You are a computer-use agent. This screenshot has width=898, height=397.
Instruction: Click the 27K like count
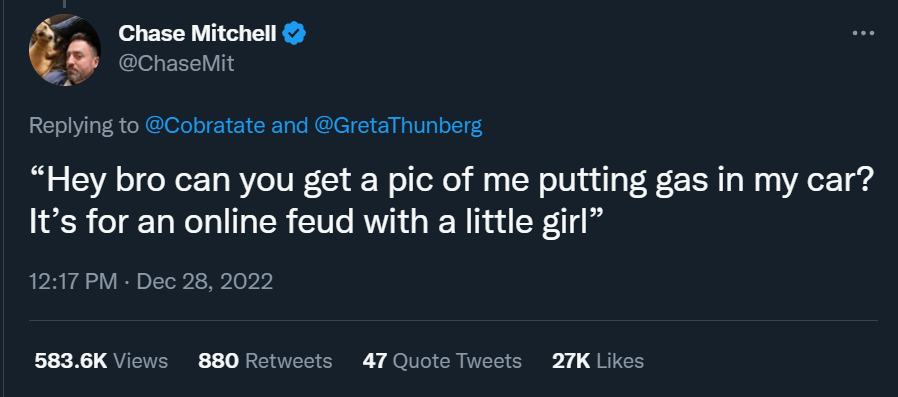(x=571, y=361)
